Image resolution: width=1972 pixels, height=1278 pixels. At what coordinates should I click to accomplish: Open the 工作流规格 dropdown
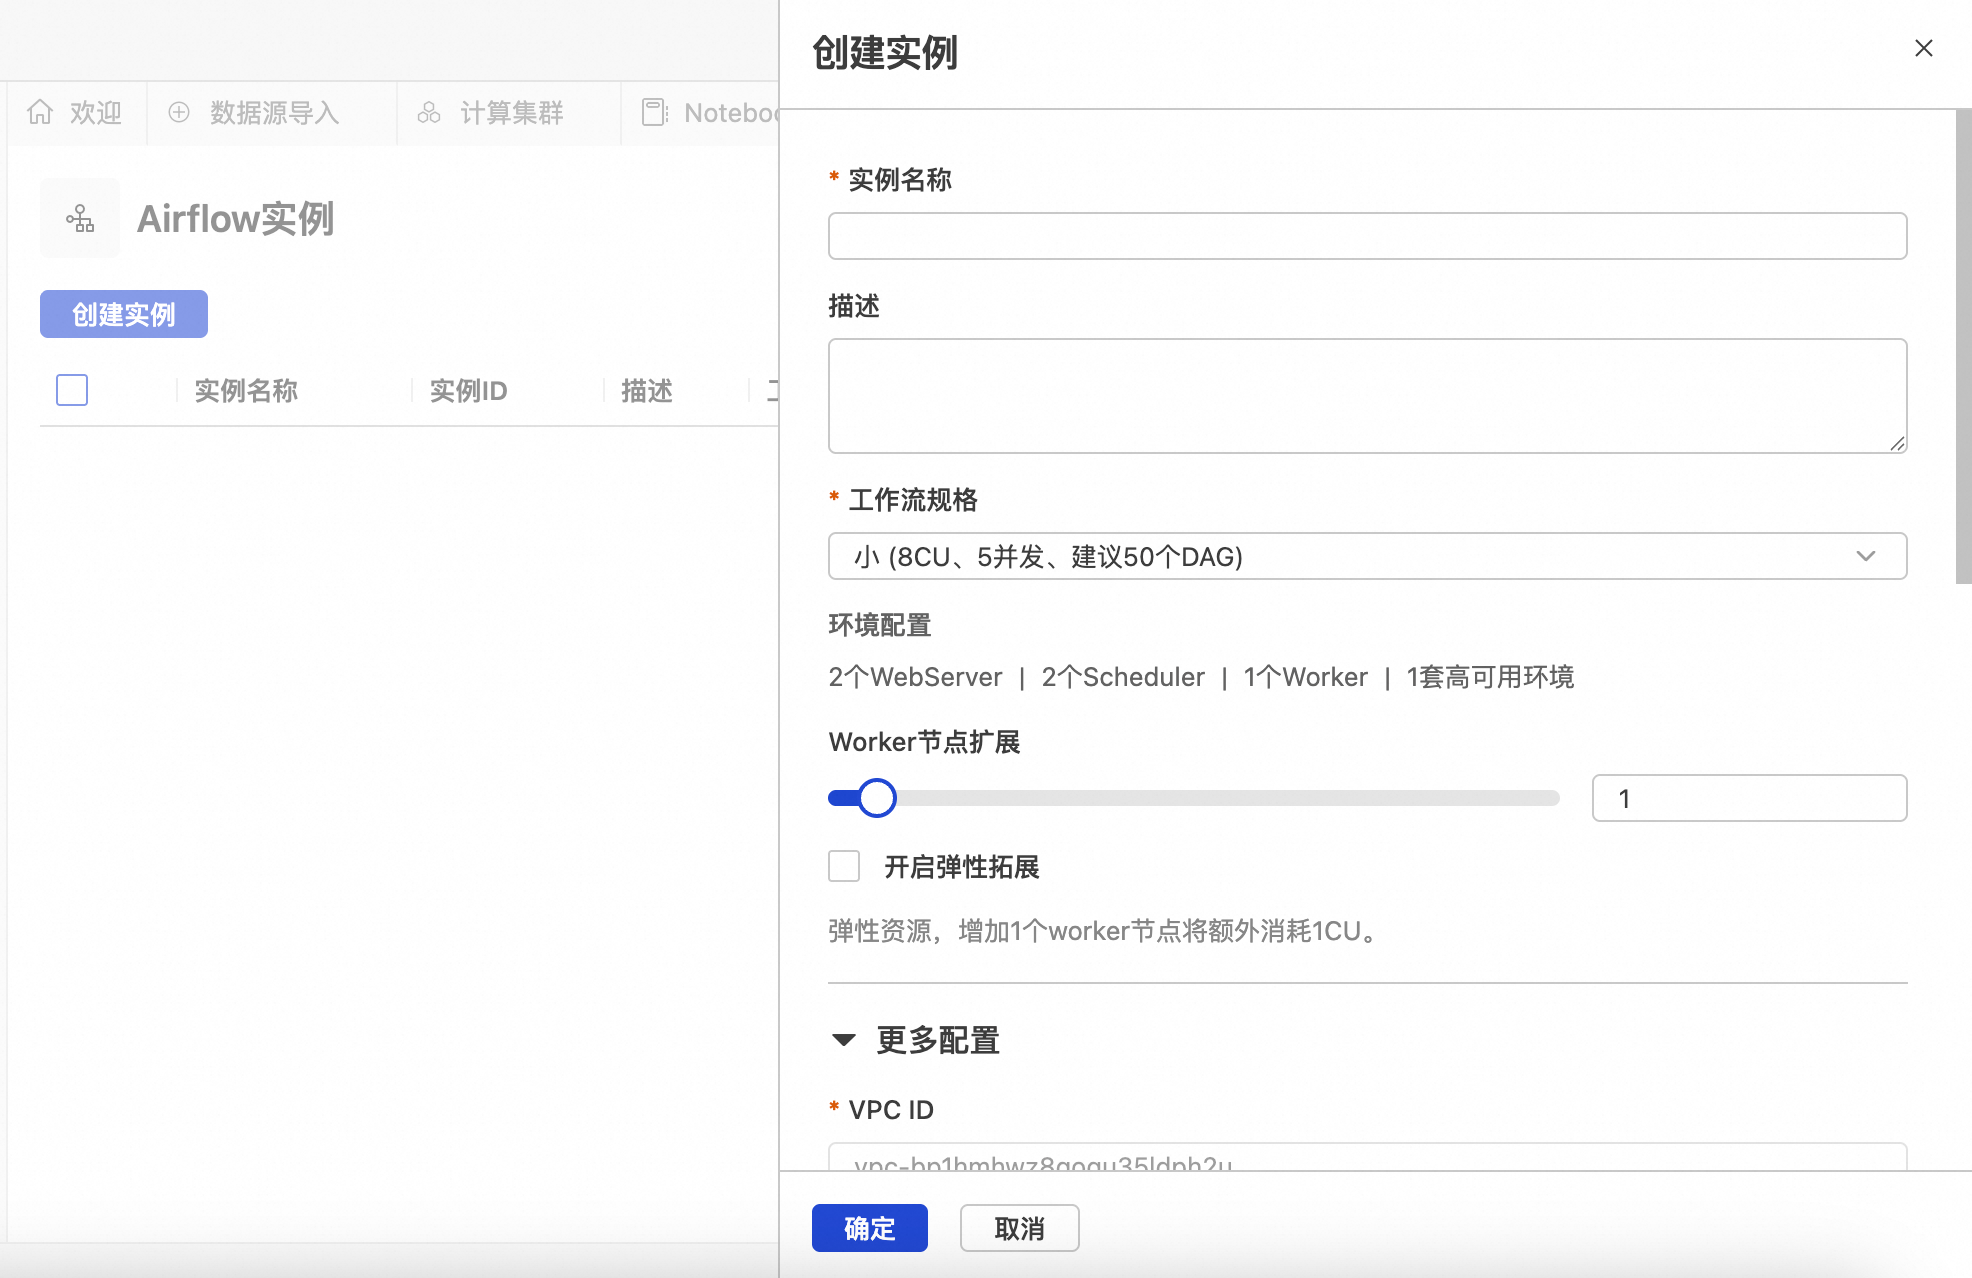[x=1367, y=556]
